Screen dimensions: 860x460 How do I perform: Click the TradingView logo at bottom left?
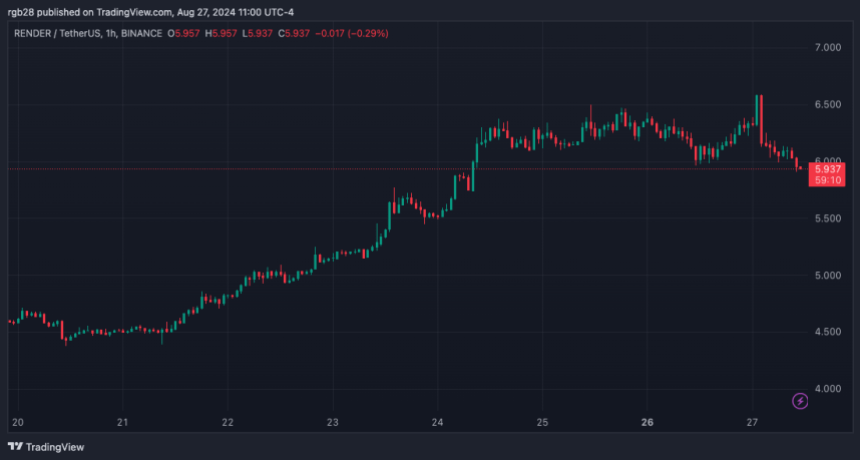click(46, 447)
